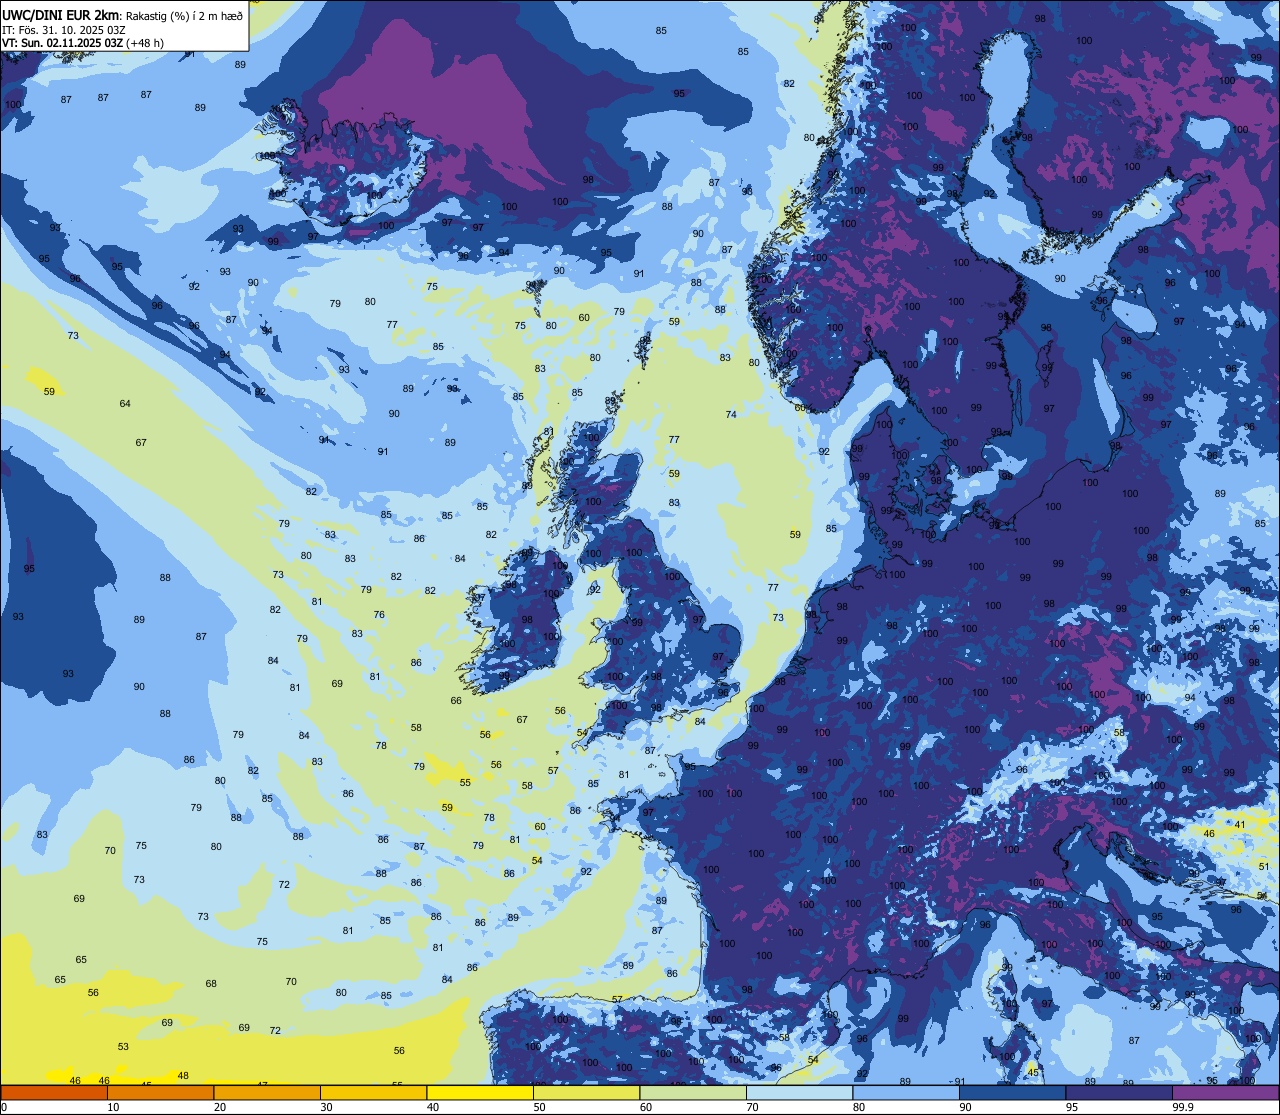Click the "IT: Fös. 31. 10. 2025 03Z" line

[x=64, y=30]
